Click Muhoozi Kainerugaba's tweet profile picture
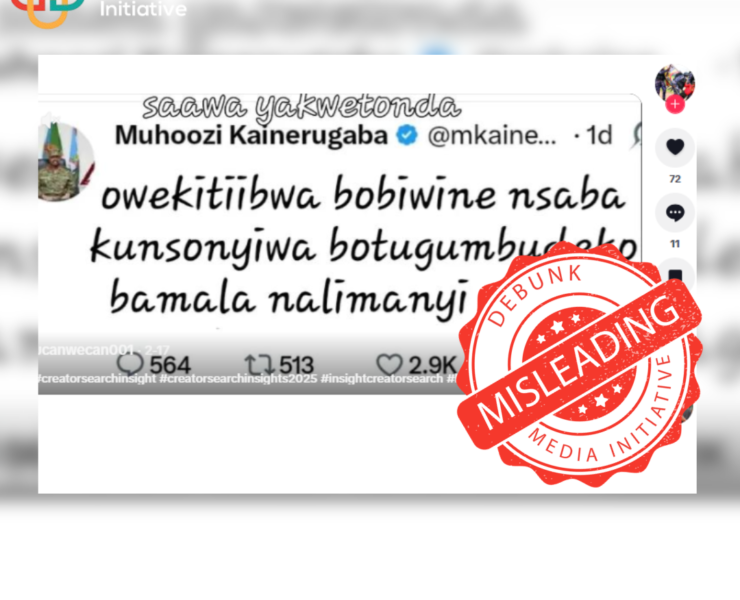740x600 pixels. click(66, 162)
